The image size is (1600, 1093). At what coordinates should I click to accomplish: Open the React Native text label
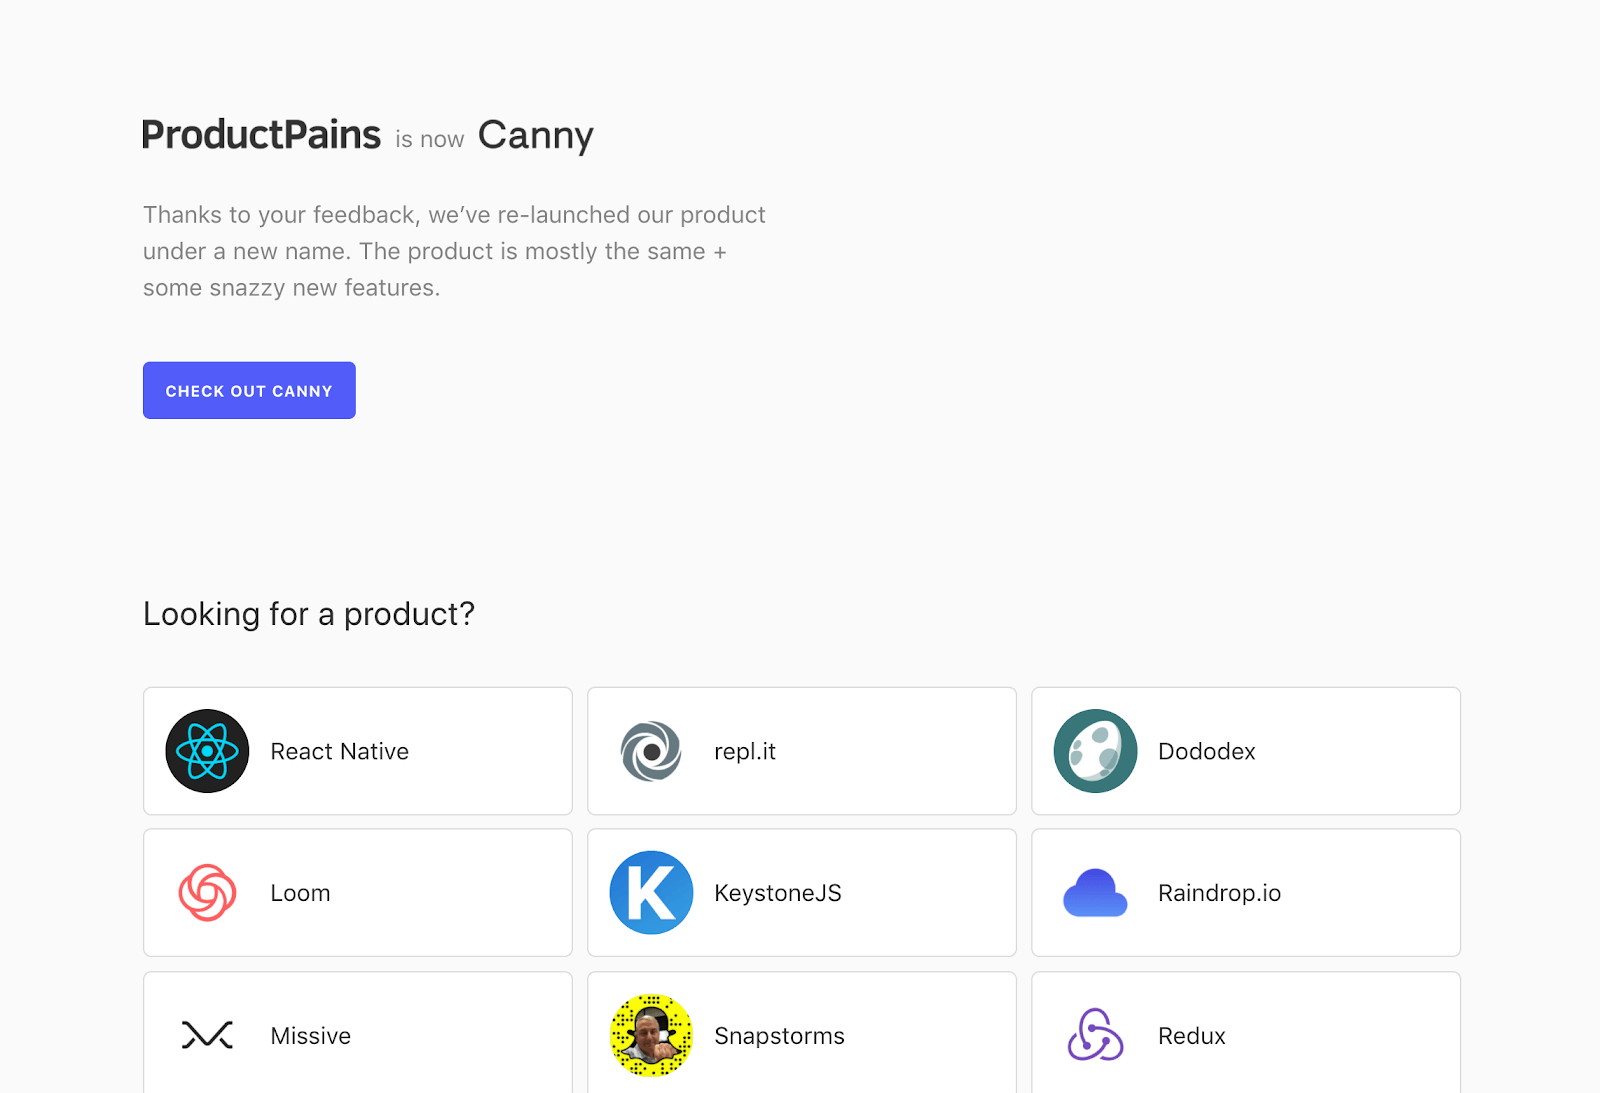(x=340, y=752)
